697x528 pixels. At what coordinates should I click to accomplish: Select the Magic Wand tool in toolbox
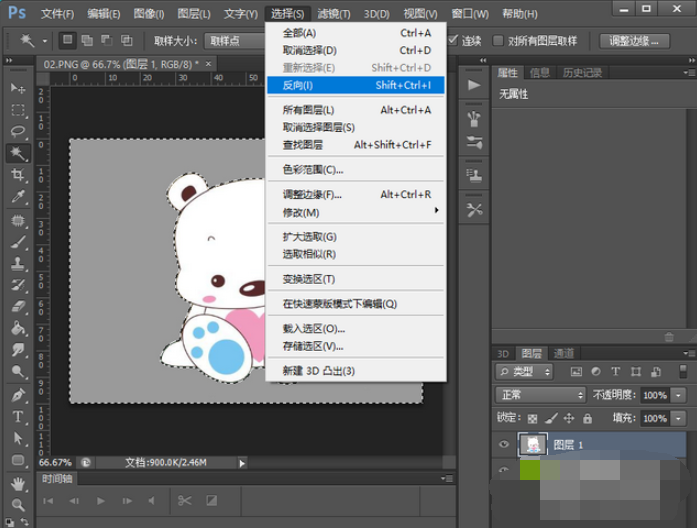[x=18, y=153]
